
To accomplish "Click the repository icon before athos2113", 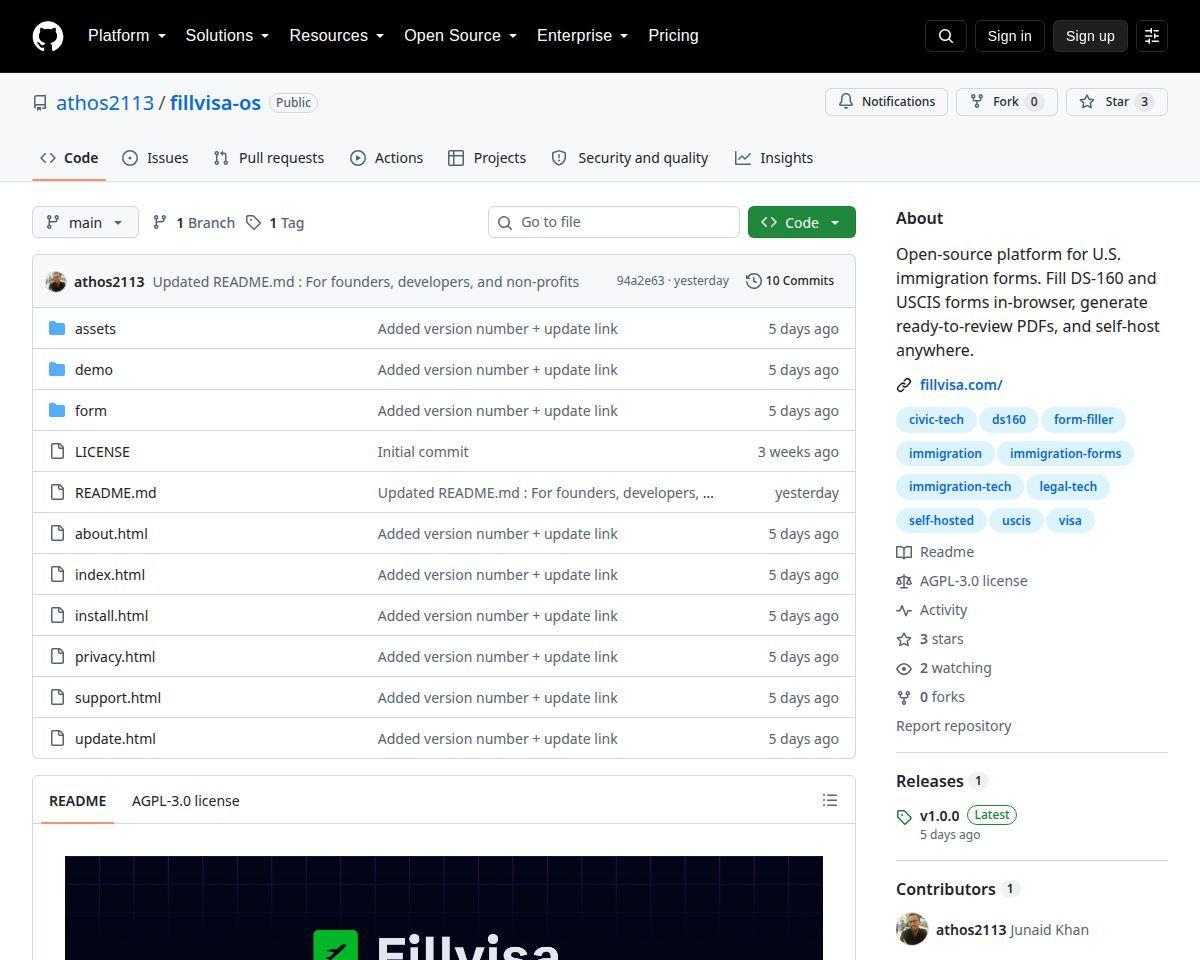I will pyautogui.click(x=40, y=103).
